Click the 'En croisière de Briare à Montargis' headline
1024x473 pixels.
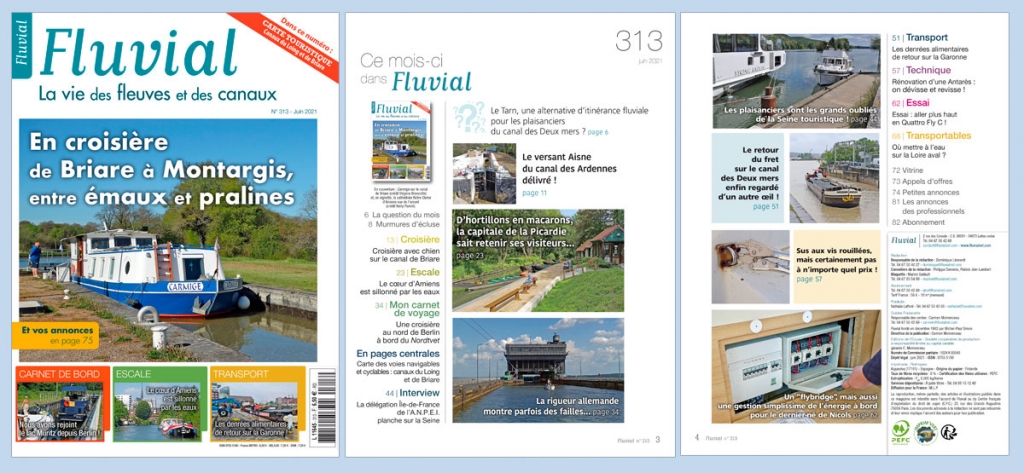pyautogui.click(x=160, y=170)
